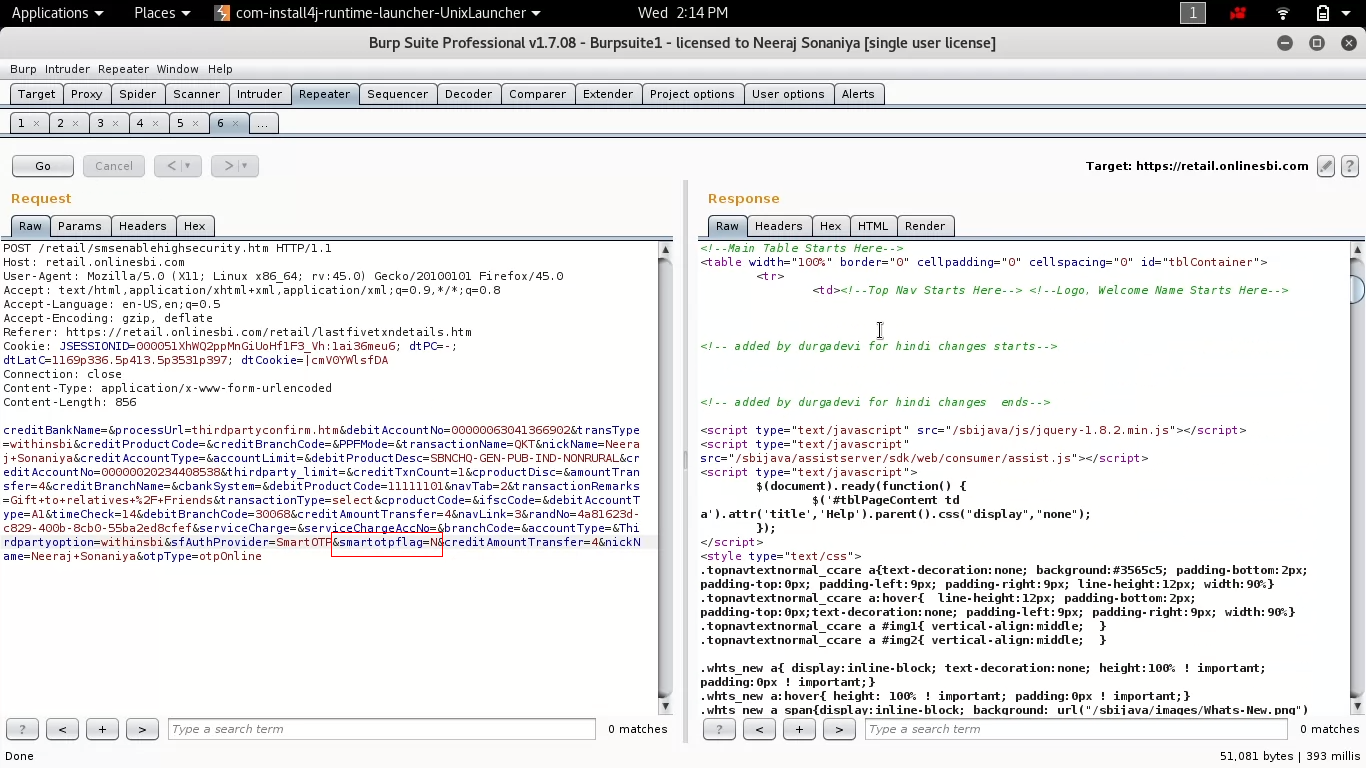Switch to the Intruder tool tab
The height and width of the screenshot is (768, 1366).
[259, 94]
